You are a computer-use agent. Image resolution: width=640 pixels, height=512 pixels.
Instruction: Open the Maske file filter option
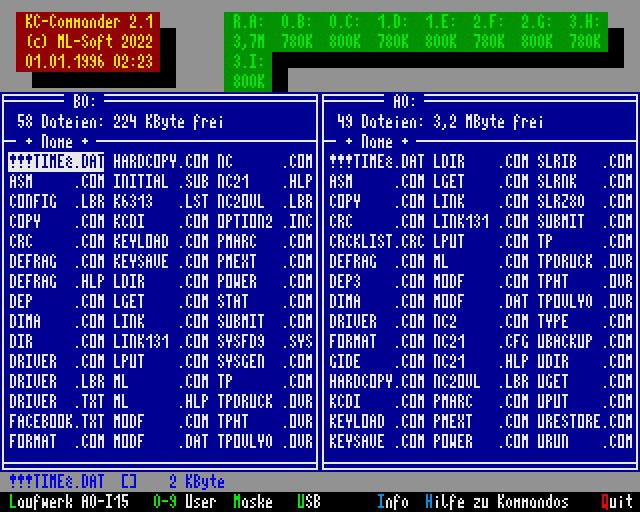(252, 502)
